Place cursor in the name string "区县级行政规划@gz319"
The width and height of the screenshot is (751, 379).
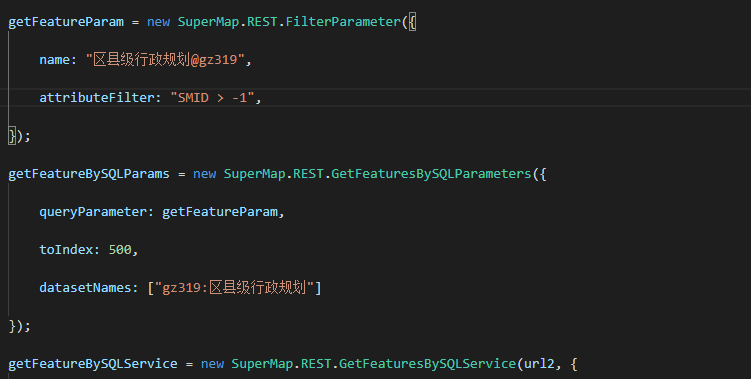pos(166,60)
